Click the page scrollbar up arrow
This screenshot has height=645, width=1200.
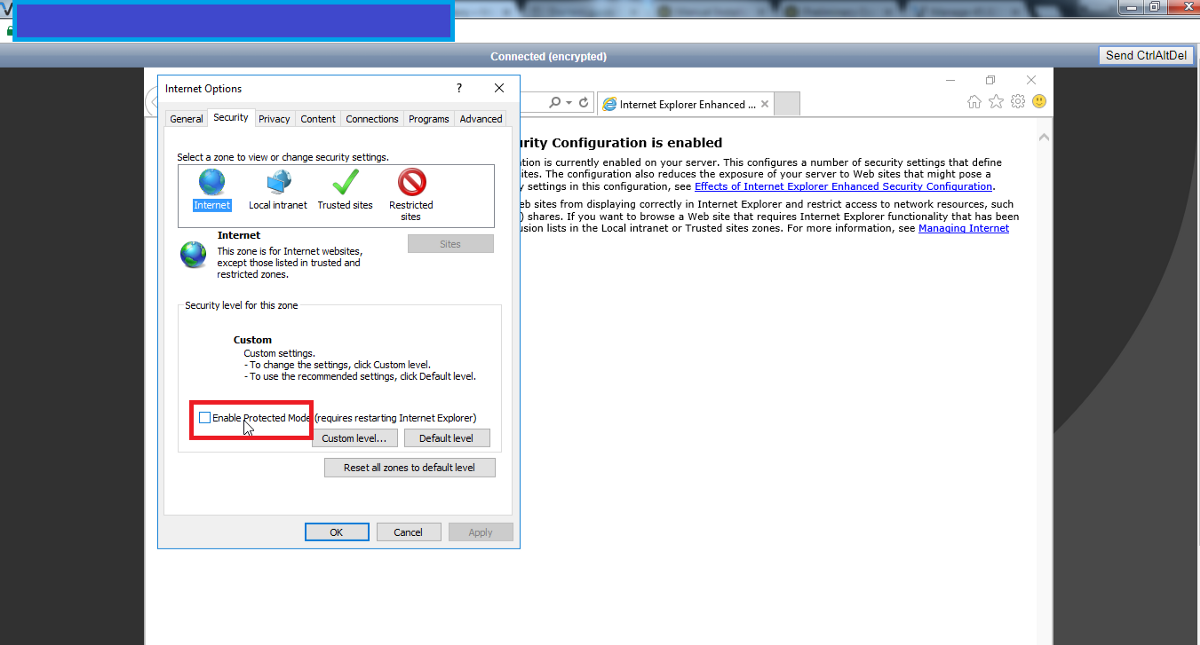click(1044, 136)
